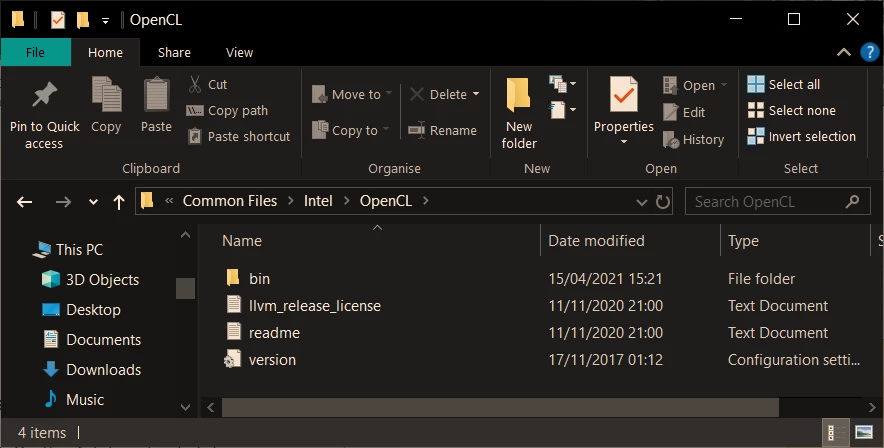This screenshot has width=884, height=448.
Task: Click OpenCL breadcrumb segment
Action: (x=386, y=201)
